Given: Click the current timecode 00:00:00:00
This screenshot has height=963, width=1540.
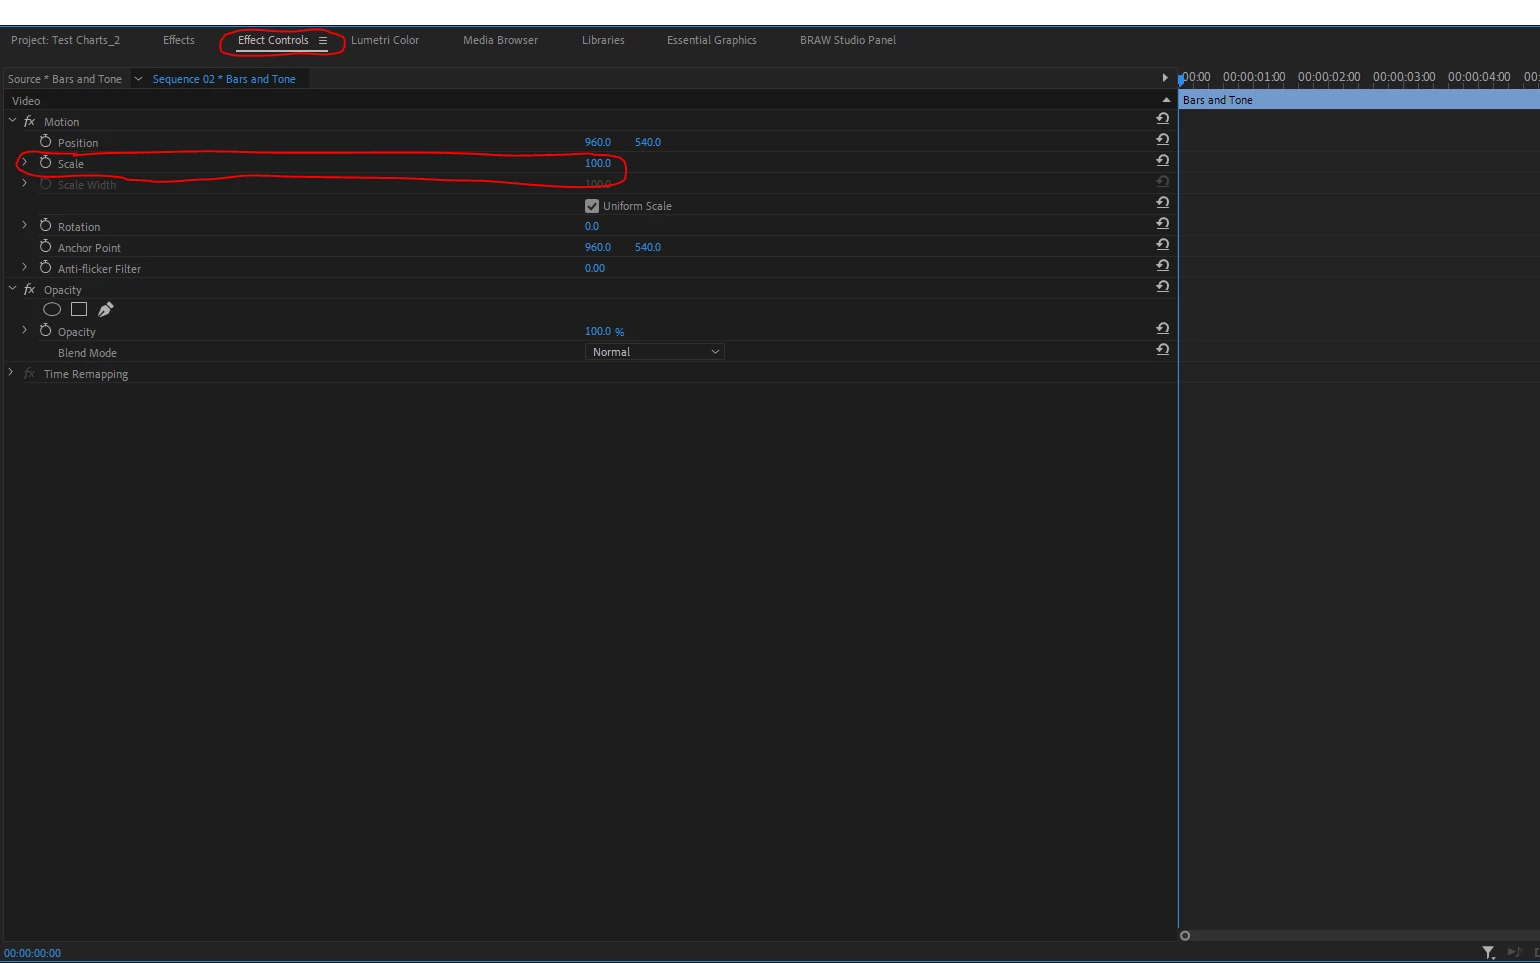Looking at the screenshot, I should (x=33, y=953).
